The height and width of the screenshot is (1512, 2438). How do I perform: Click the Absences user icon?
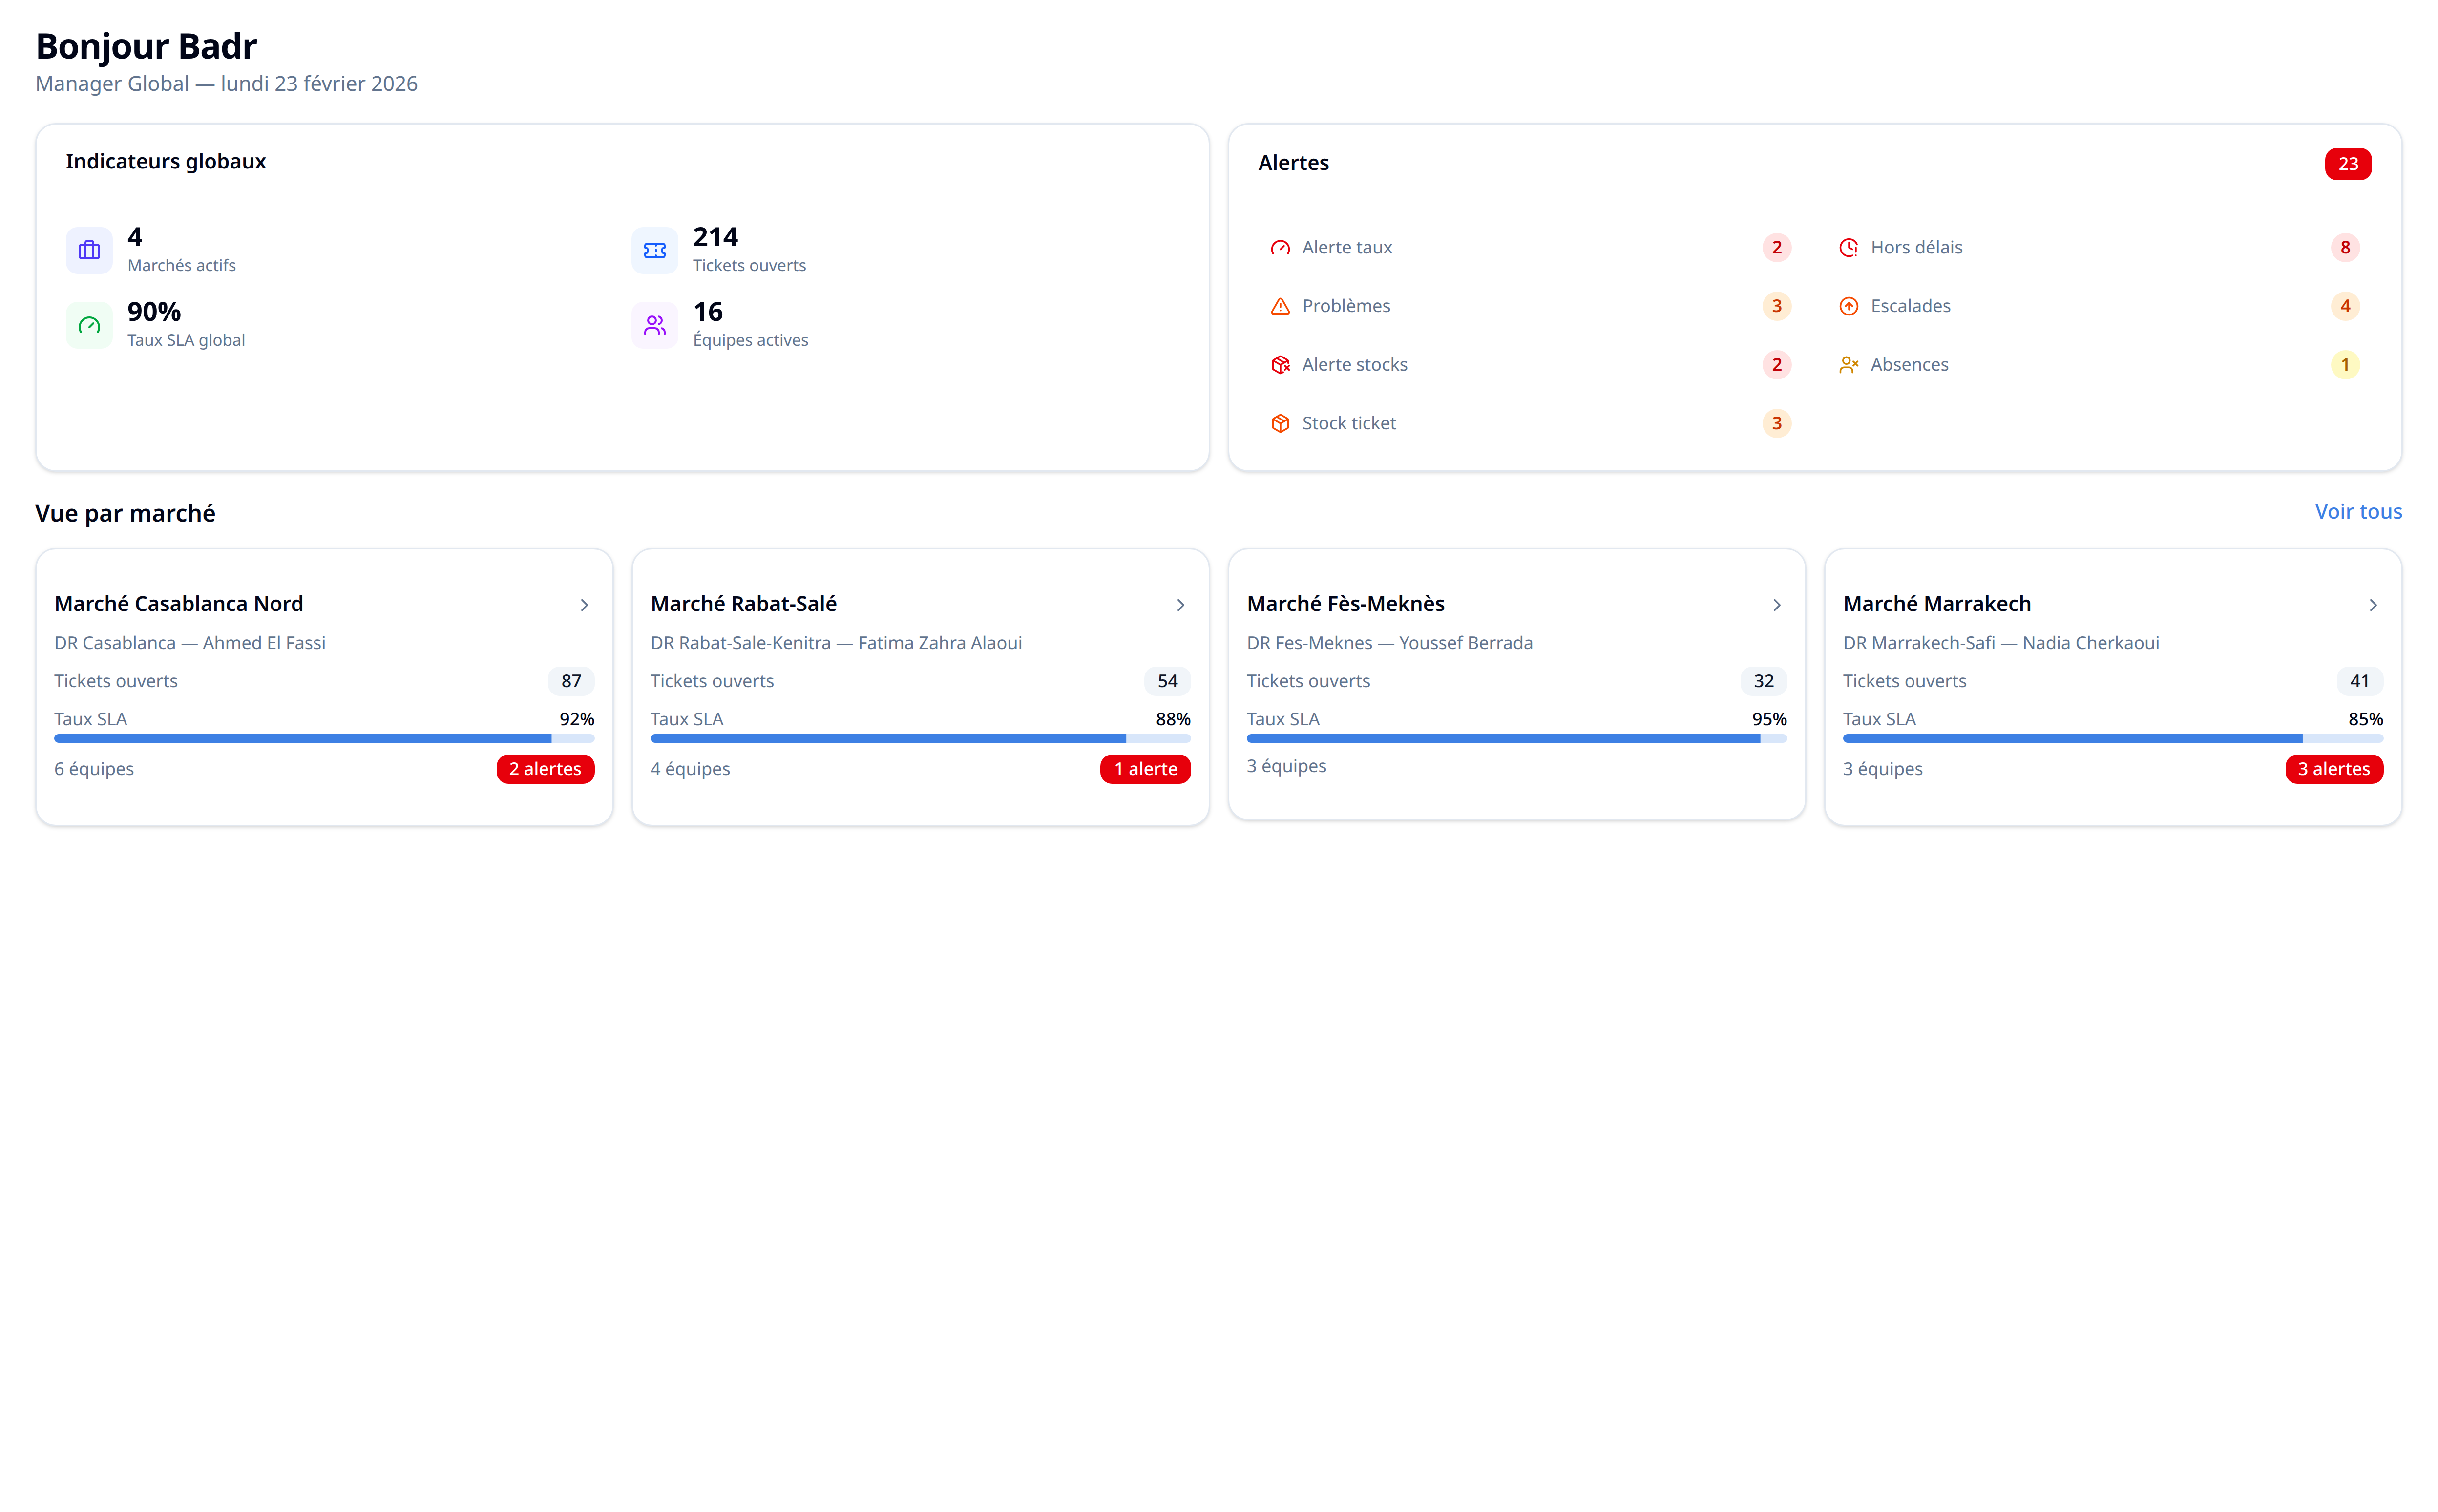click(1848, 365)
